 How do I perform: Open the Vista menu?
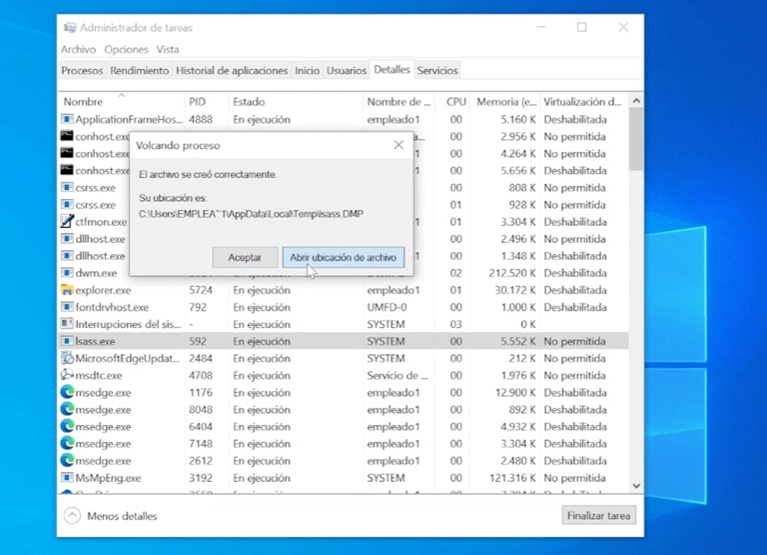[168, 49]
